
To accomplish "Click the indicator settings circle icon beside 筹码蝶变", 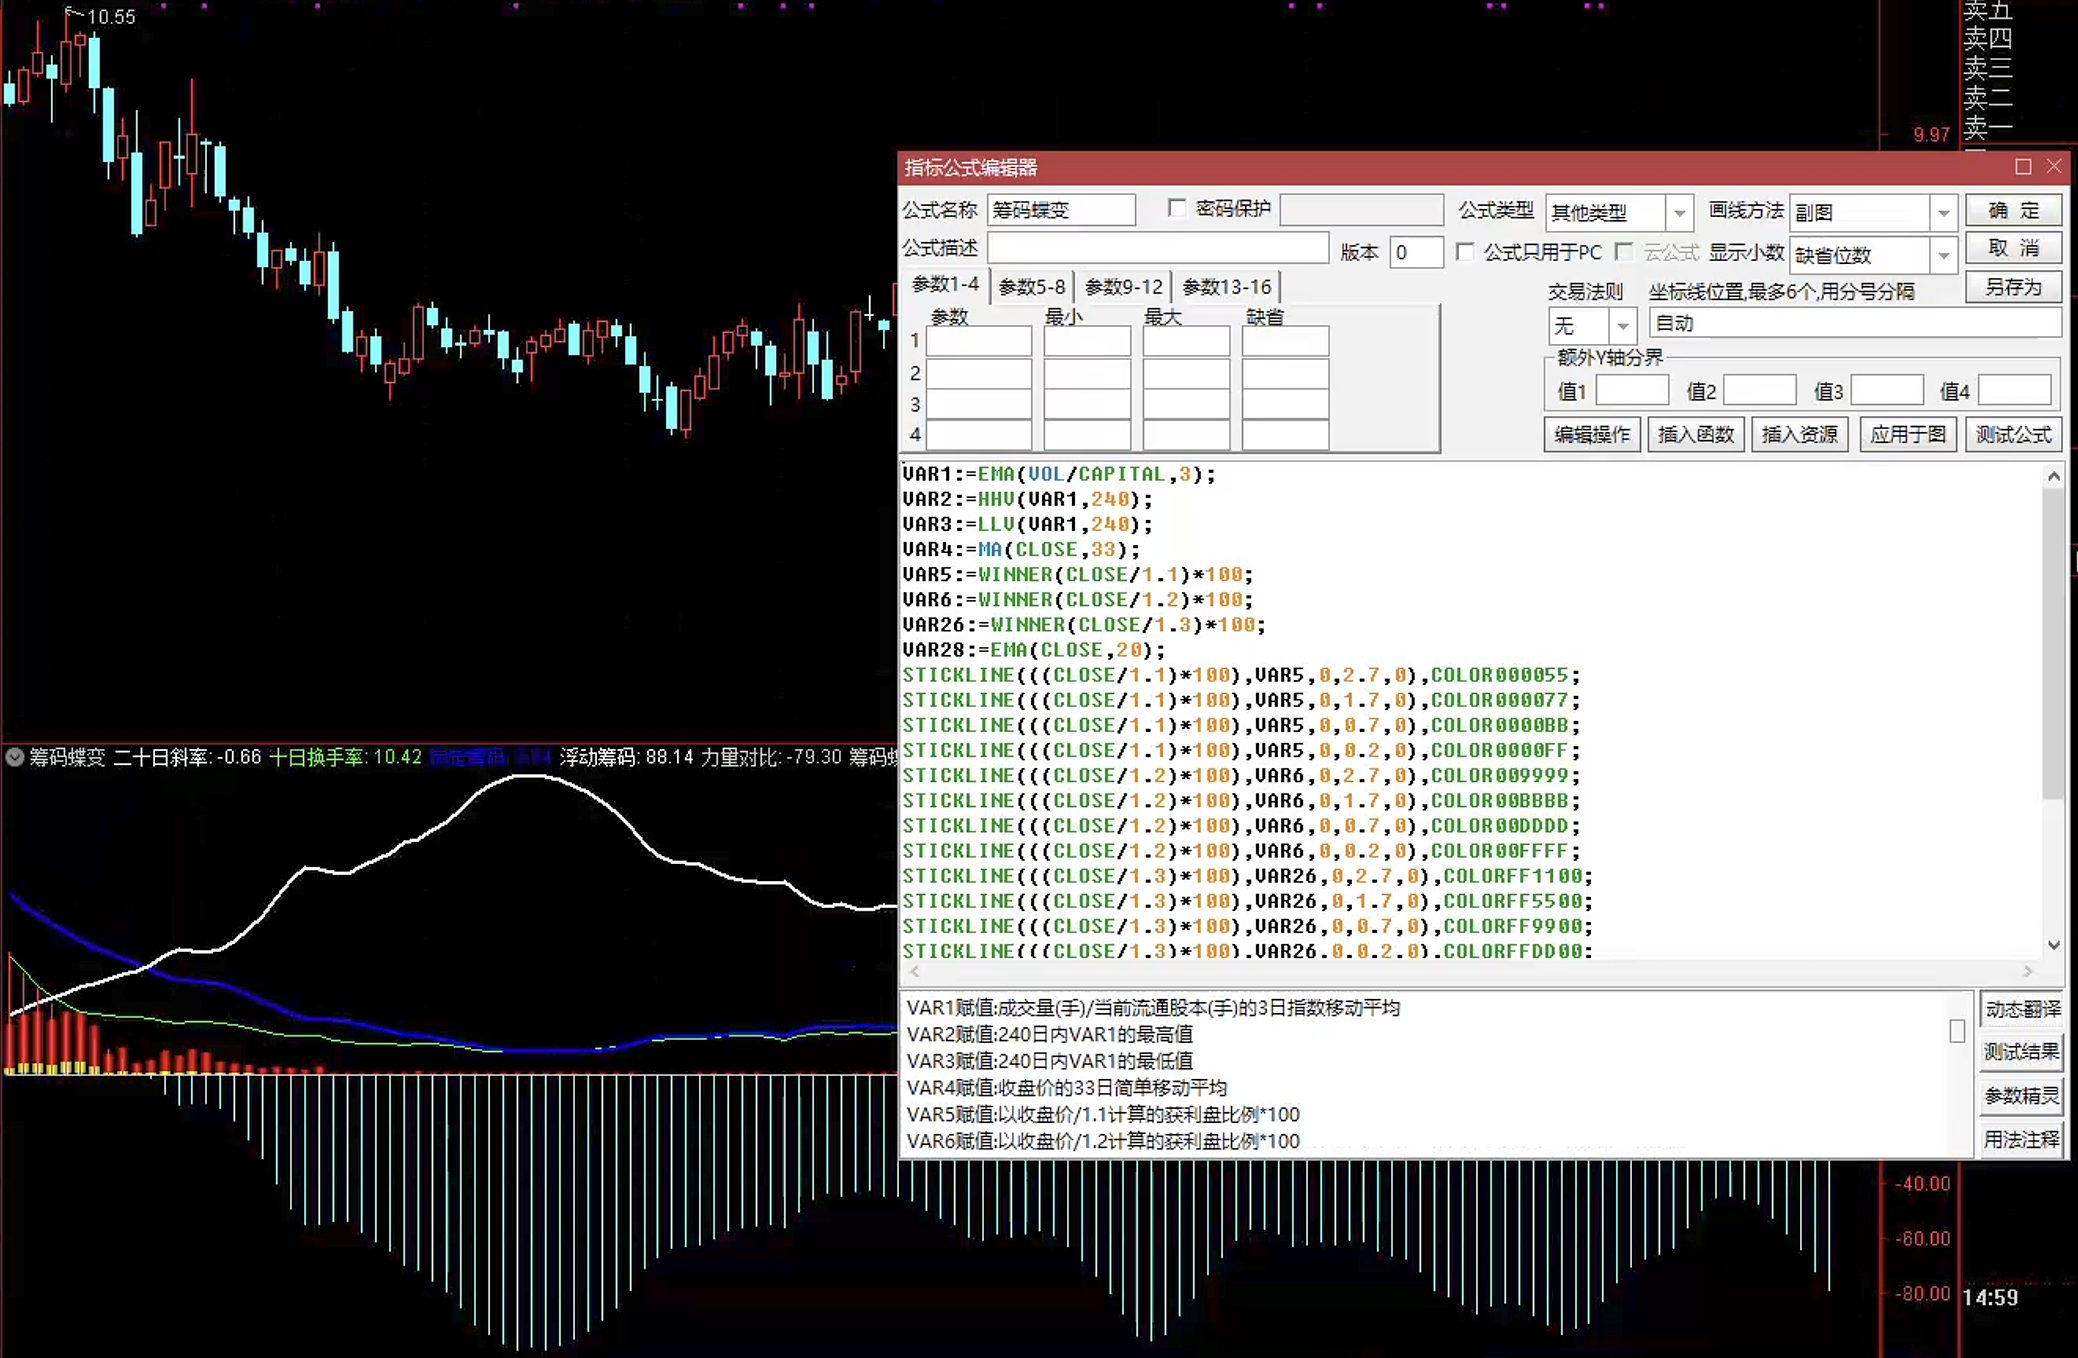I will (15, 757).
